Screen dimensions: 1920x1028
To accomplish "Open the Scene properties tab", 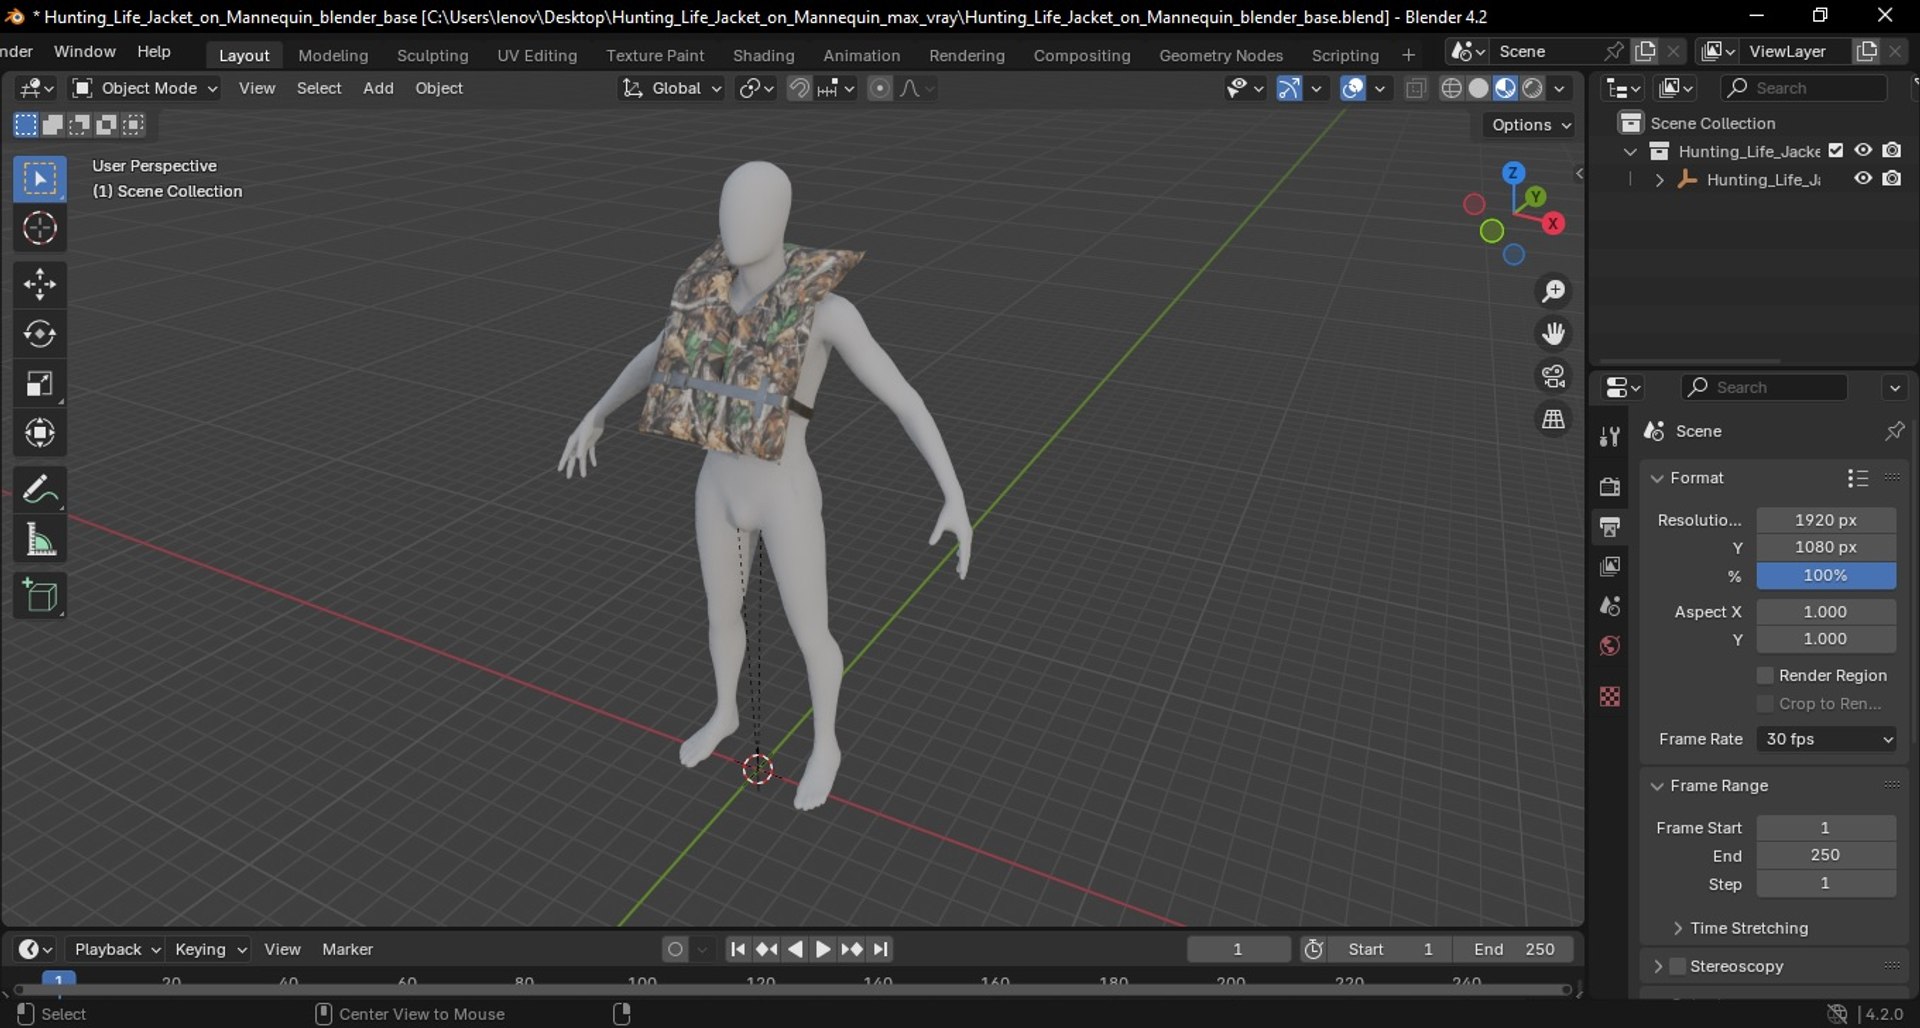I will pyautogui.click(x=1610, y=606).
